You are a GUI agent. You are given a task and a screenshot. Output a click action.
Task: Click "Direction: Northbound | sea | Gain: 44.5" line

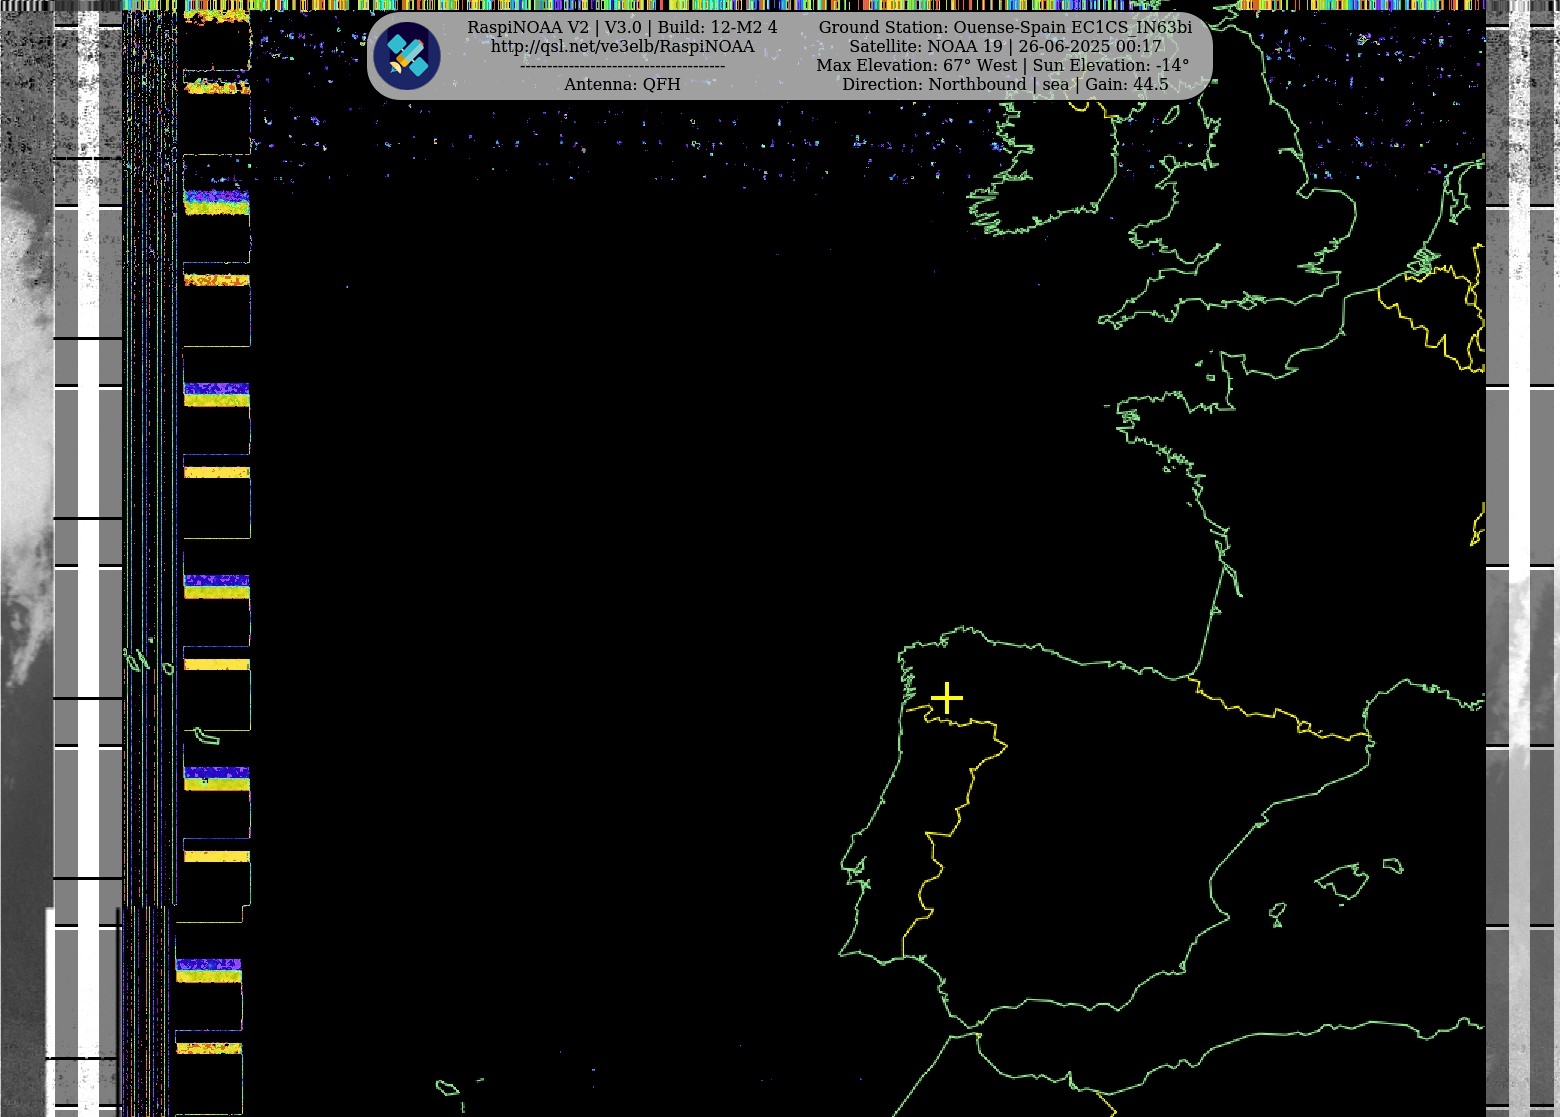1005,85
